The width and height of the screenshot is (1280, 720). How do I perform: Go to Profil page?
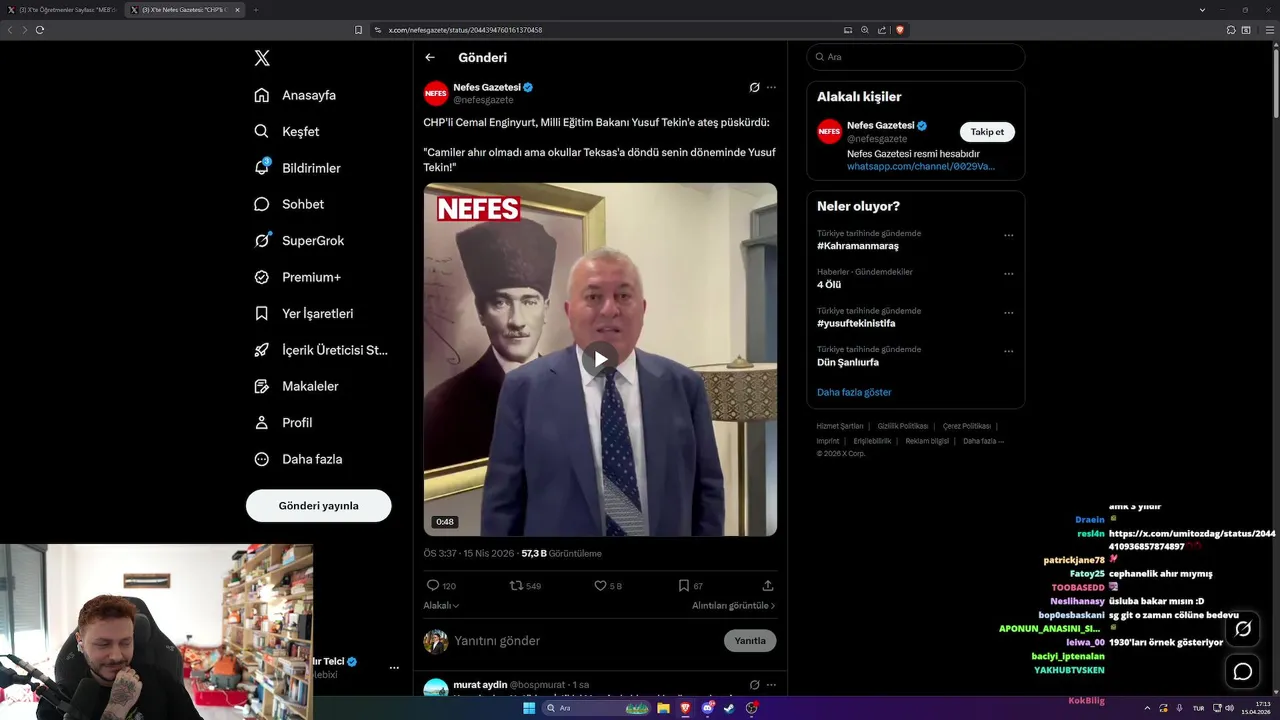tap(283, 422)
